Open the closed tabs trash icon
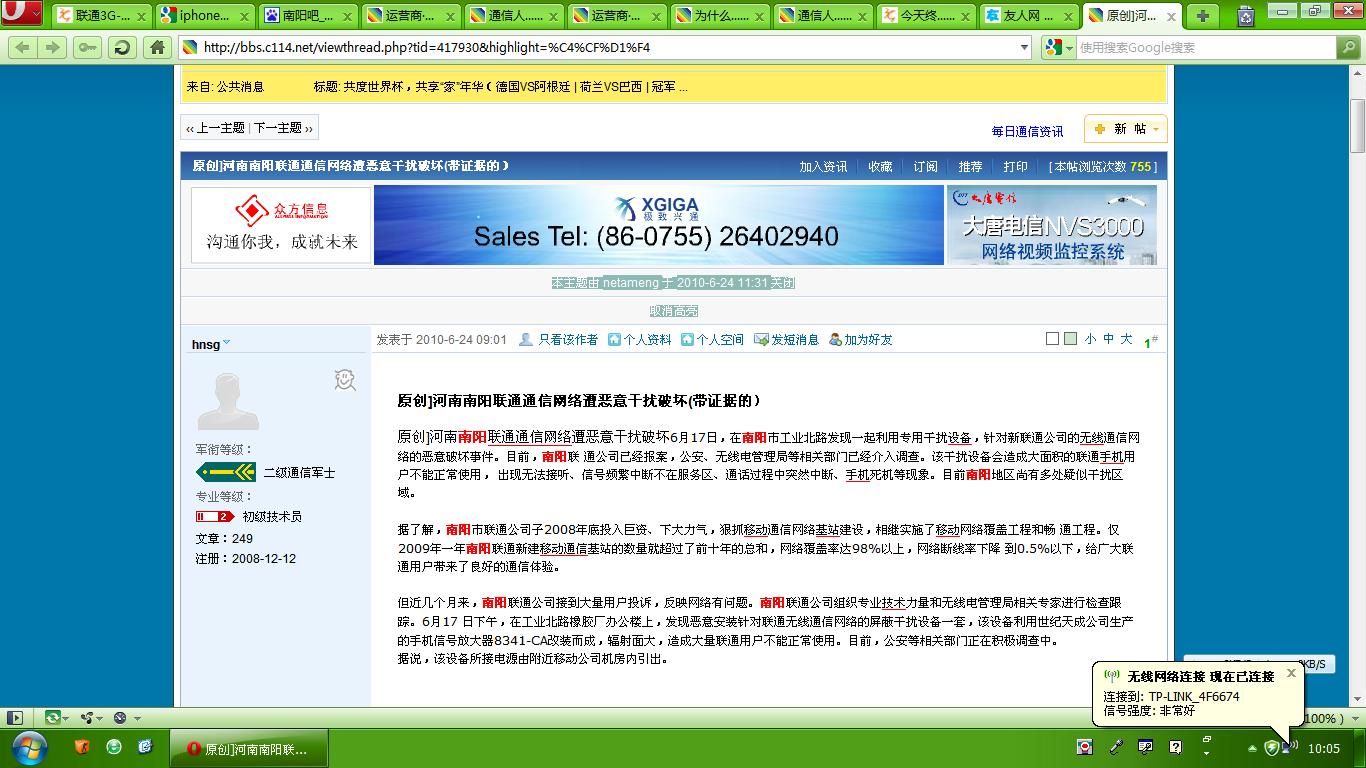Viewport: 1366px width, 768px height. 1246,16
